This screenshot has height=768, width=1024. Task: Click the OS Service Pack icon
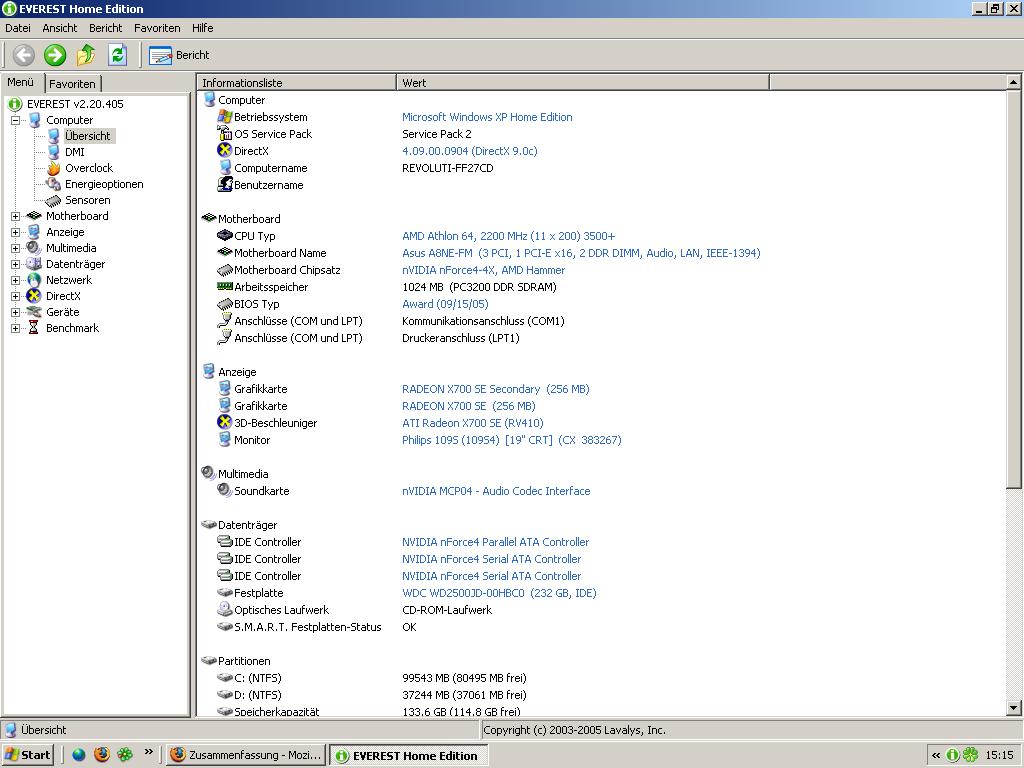225,133
